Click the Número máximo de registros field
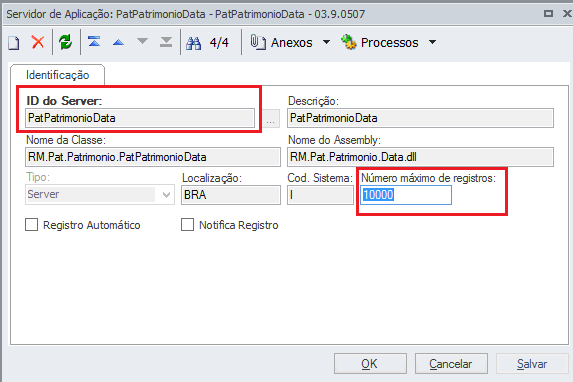 (406, 195)
